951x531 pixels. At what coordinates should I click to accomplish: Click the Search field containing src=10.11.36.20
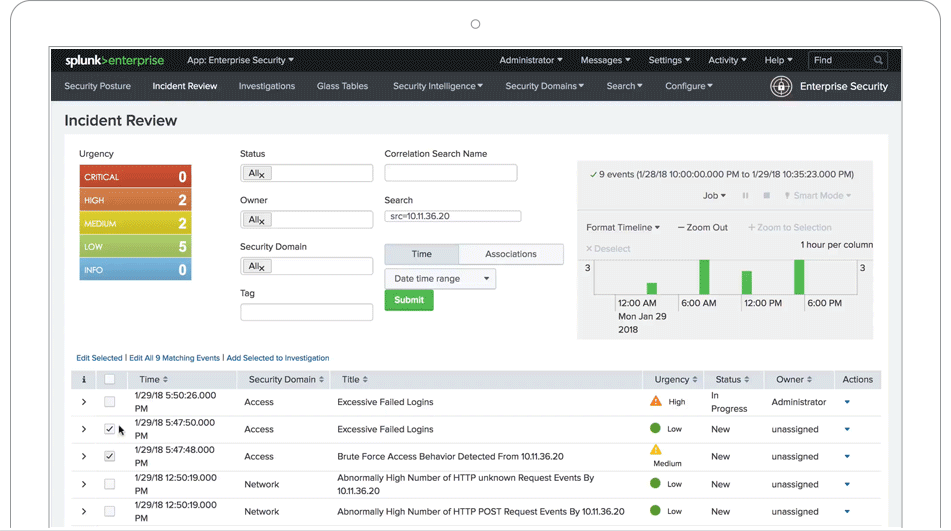[452, 216]
